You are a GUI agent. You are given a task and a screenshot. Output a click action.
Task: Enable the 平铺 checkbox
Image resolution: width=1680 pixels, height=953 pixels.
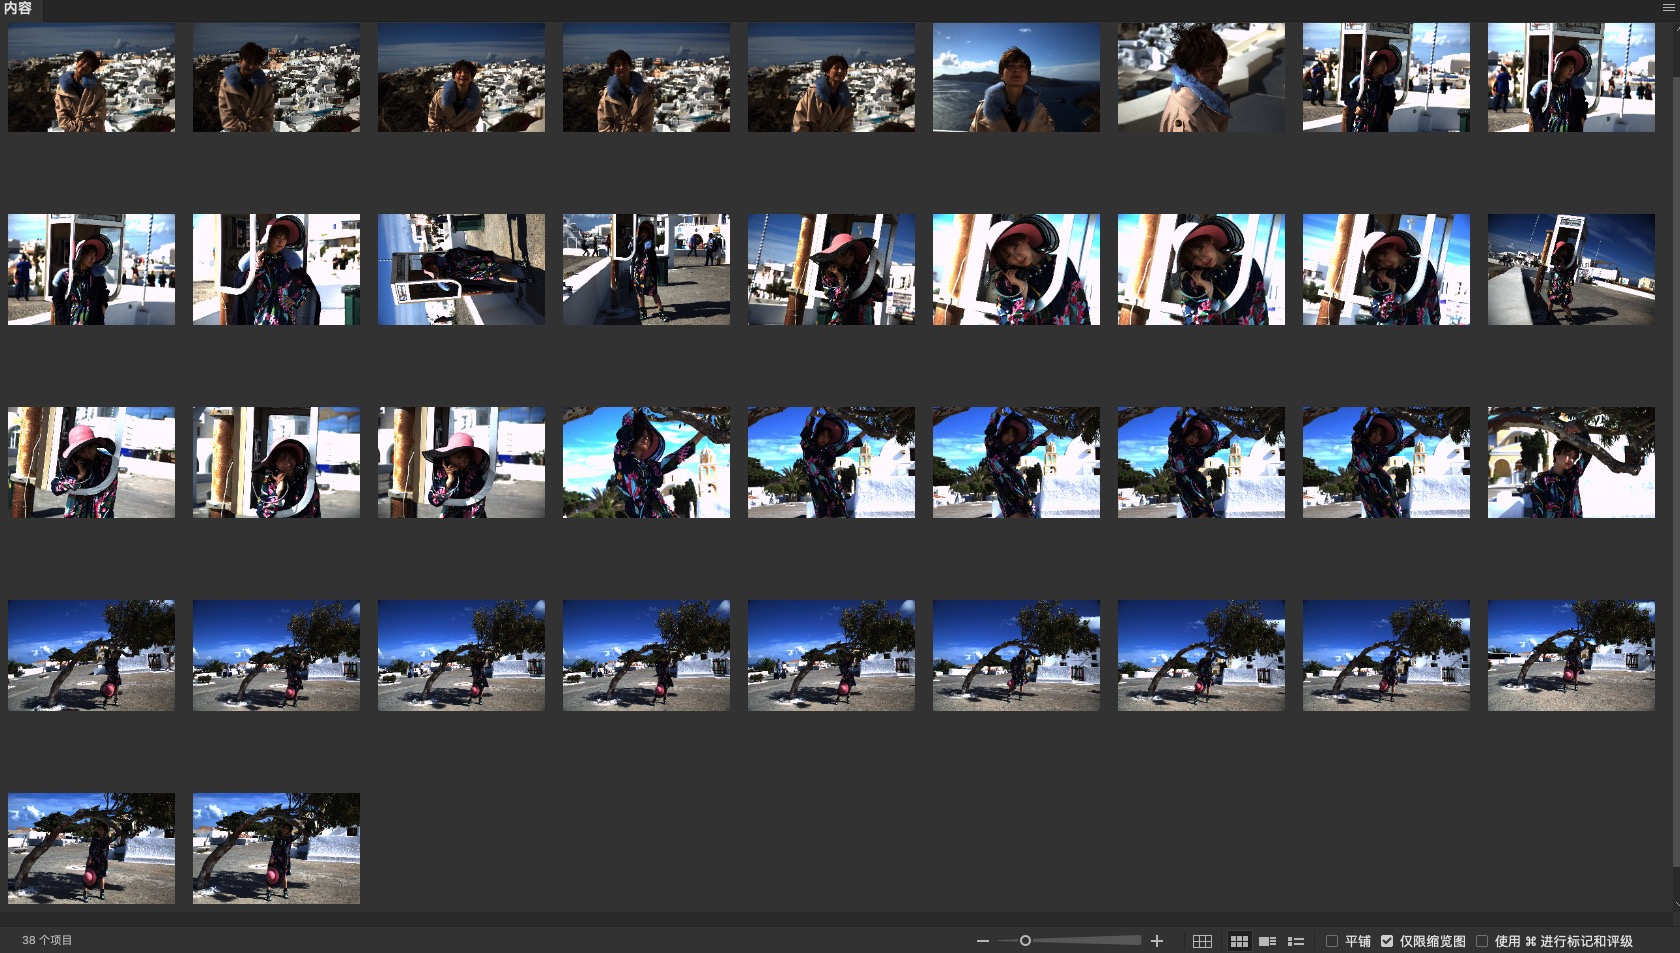(x=1332, y=941)
